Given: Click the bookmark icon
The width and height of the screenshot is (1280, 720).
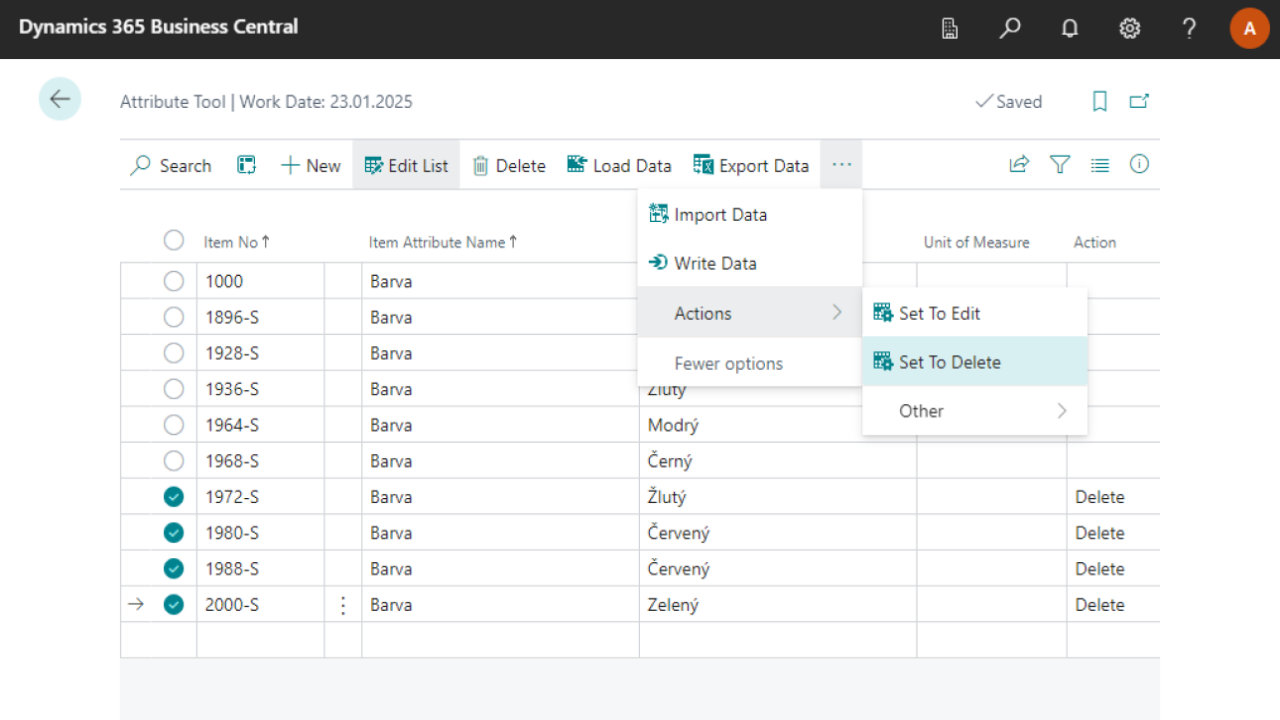Looking at the screenshot, I should (1100, 101).
